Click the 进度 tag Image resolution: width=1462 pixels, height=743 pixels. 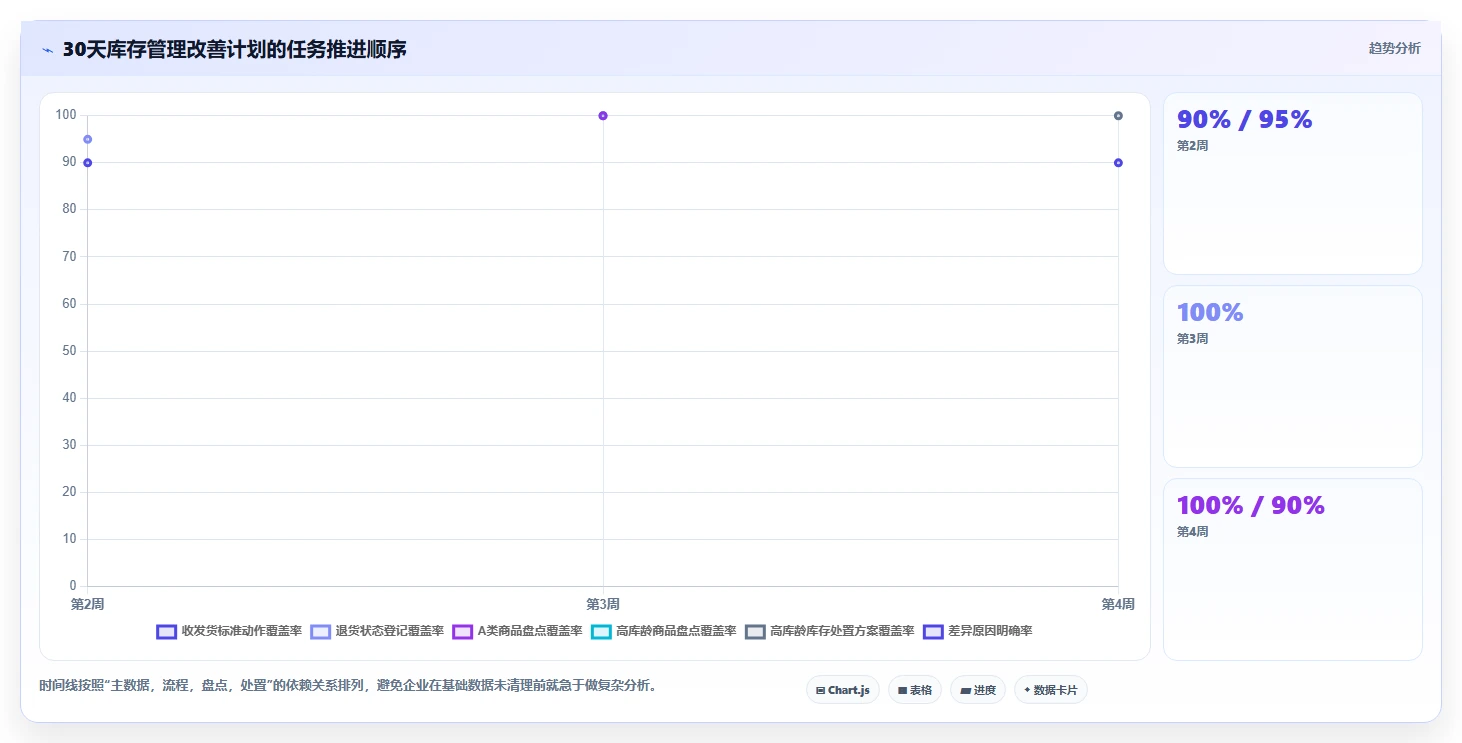[x=978, y=690]
